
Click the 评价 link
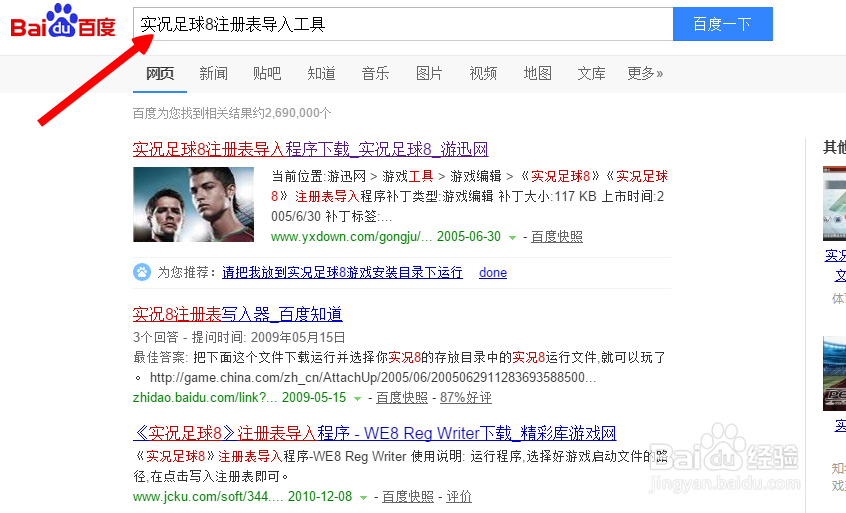pos(459,496)
